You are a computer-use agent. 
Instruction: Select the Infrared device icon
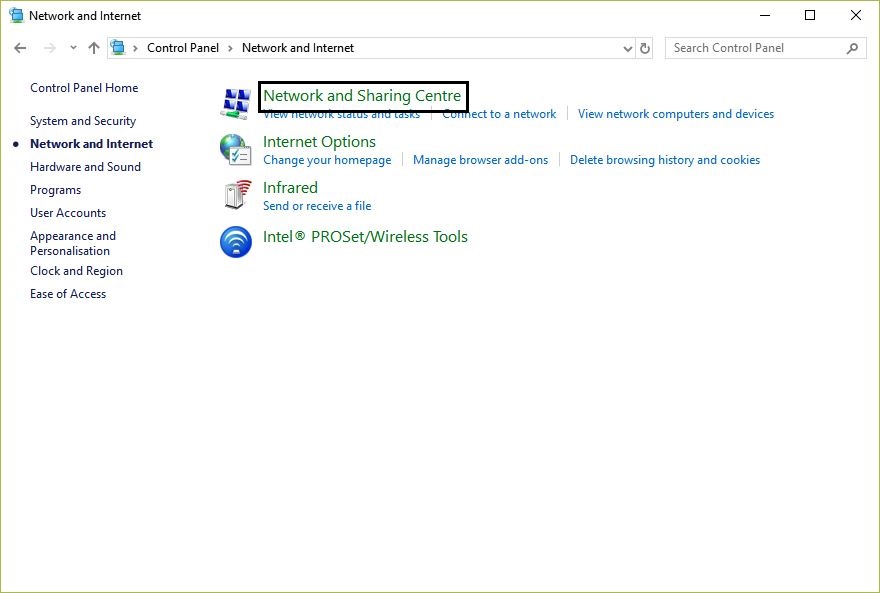(235, 194)
